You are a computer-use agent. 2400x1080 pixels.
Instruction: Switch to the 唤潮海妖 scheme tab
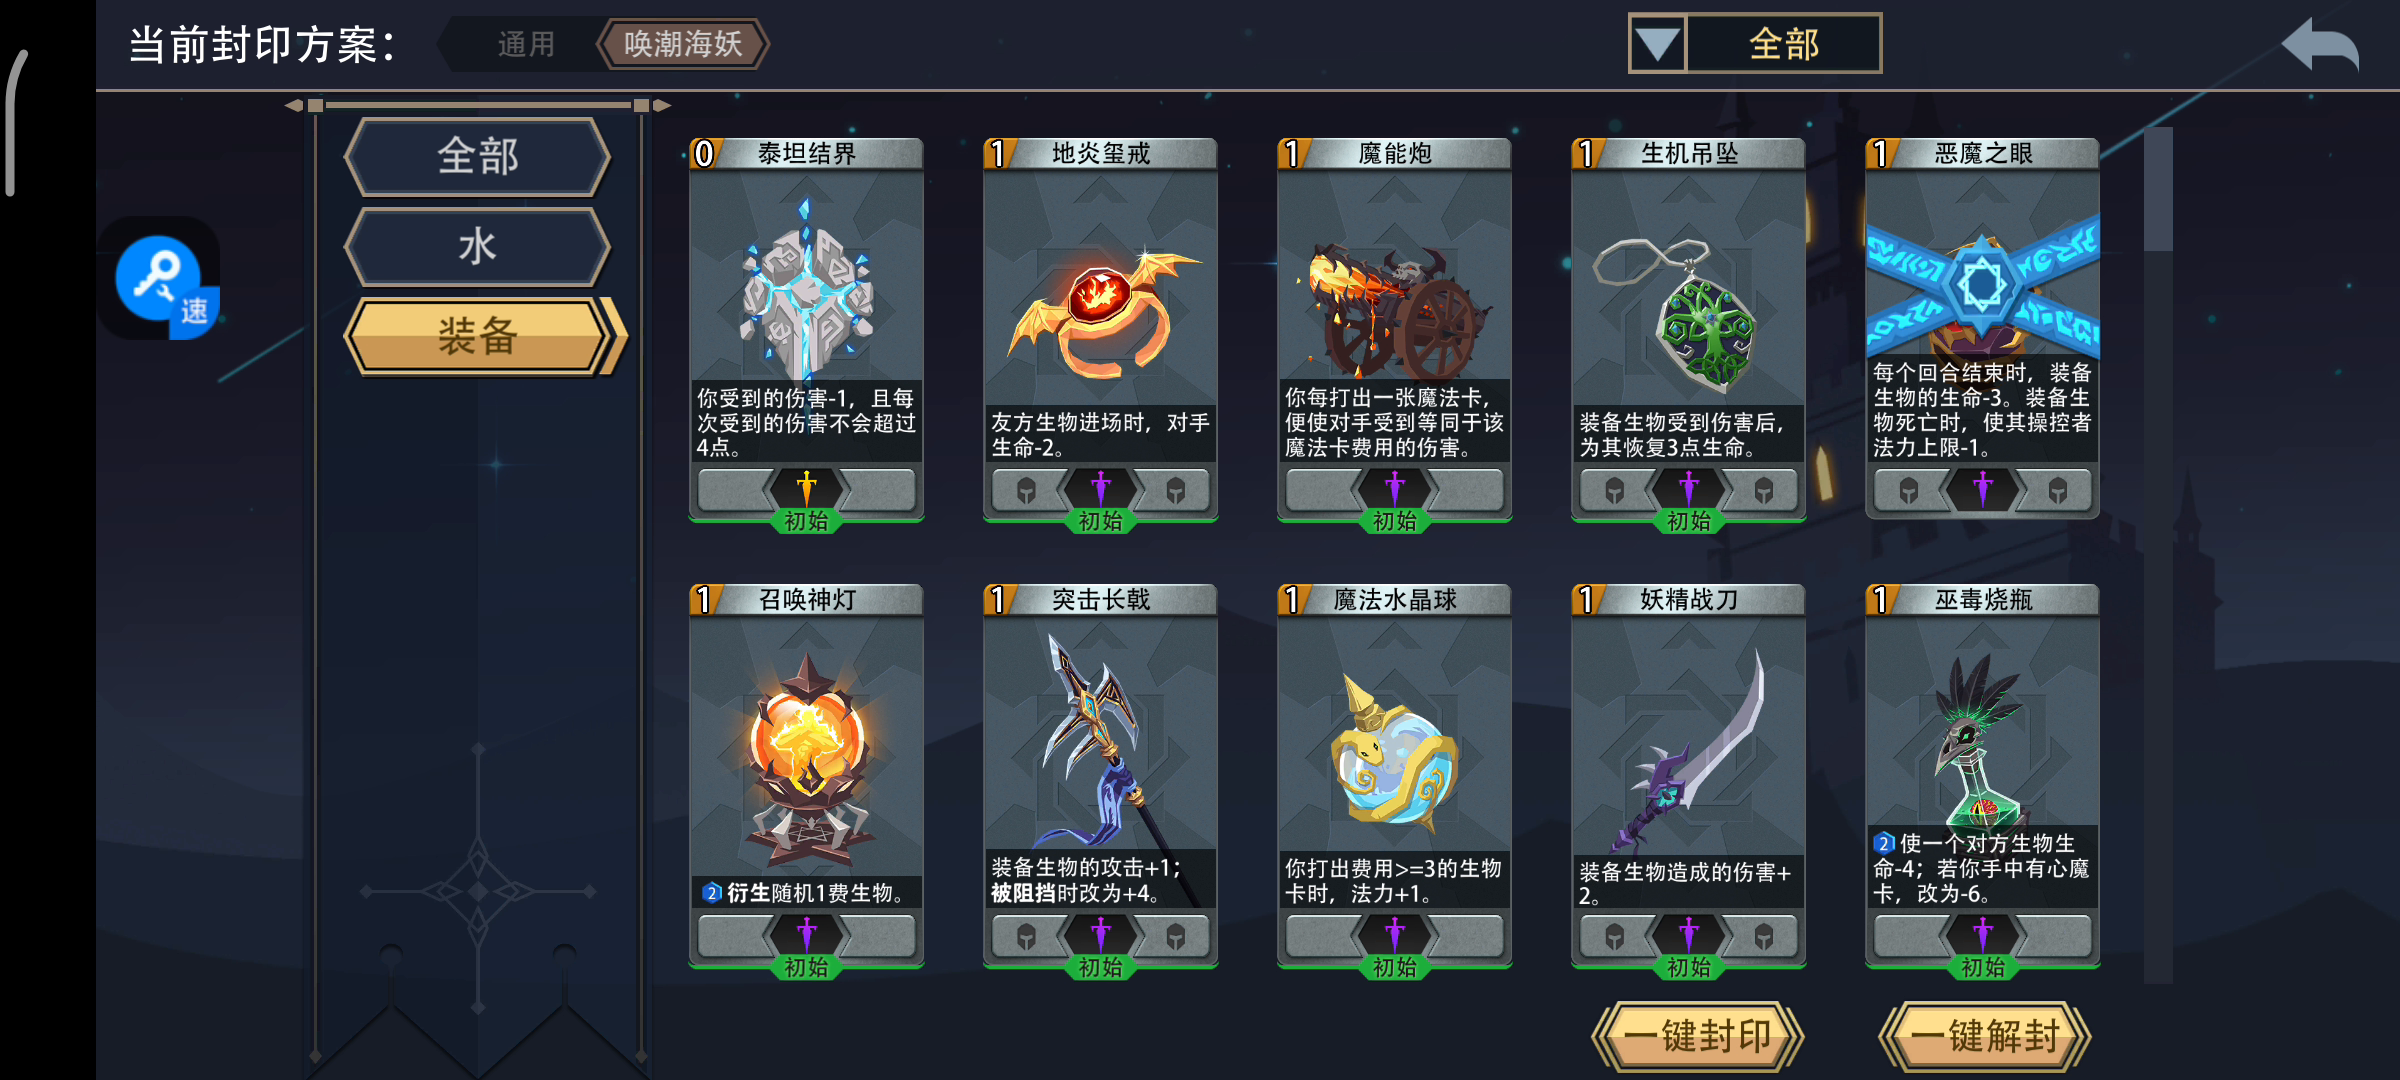point(683,44)
